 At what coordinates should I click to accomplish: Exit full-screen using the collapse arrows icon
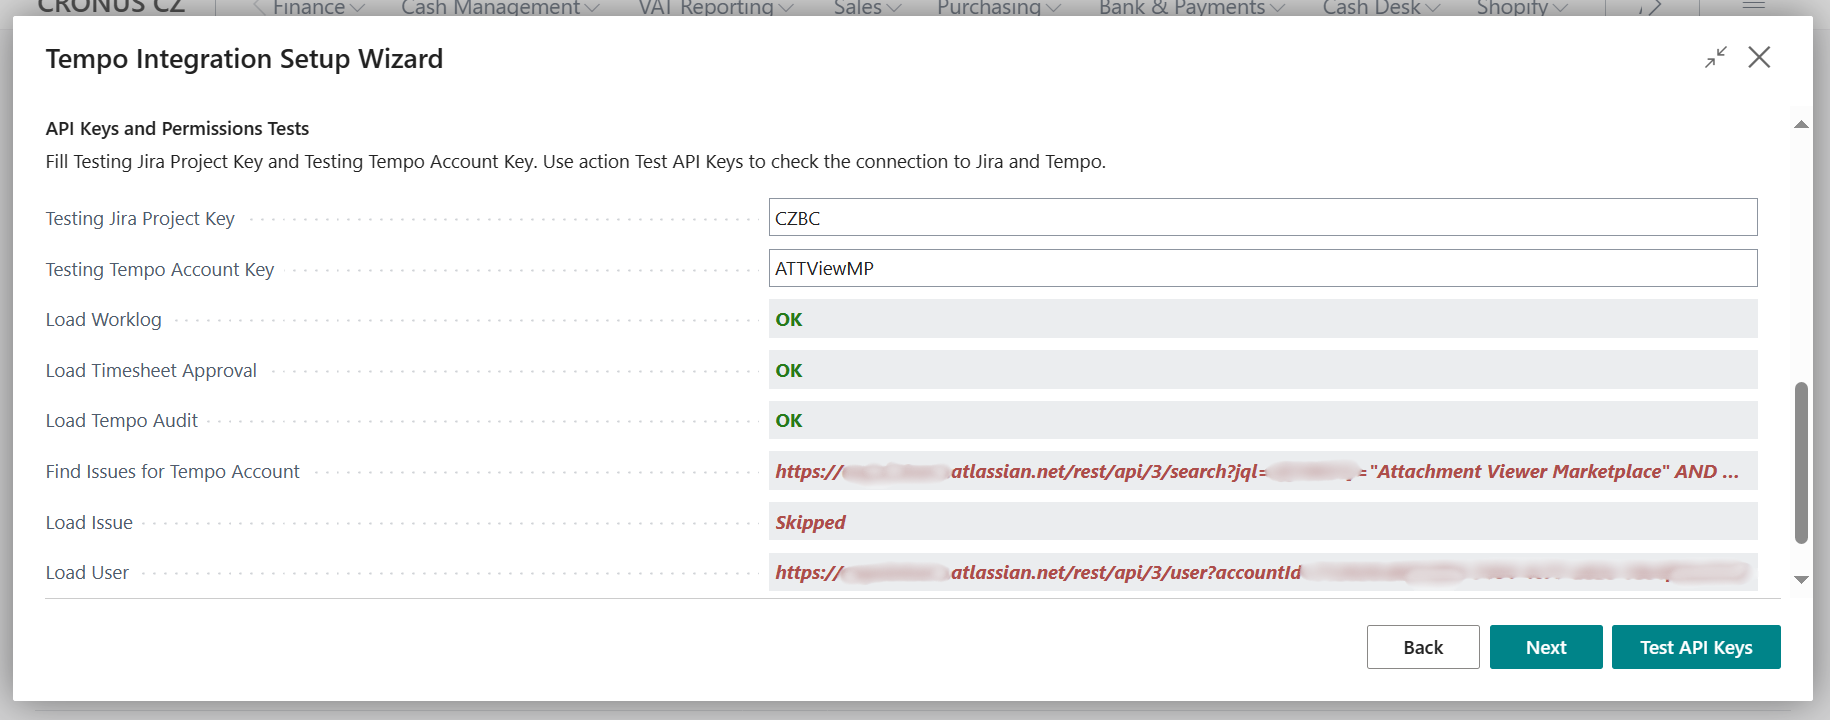(1716, 58)
